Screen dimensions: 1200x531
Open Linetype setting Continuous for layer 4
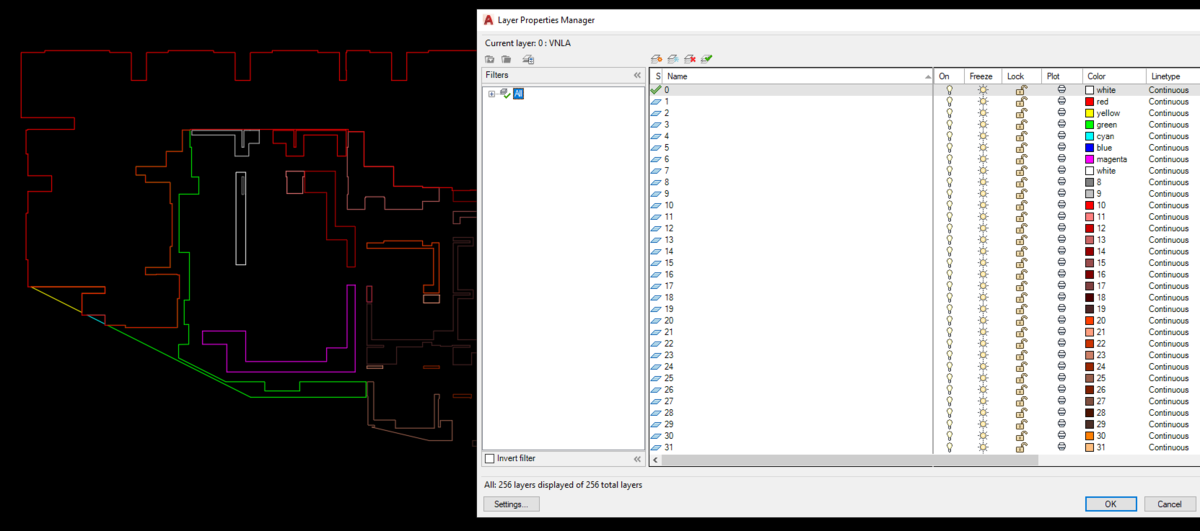click(x=1168, y=136)
